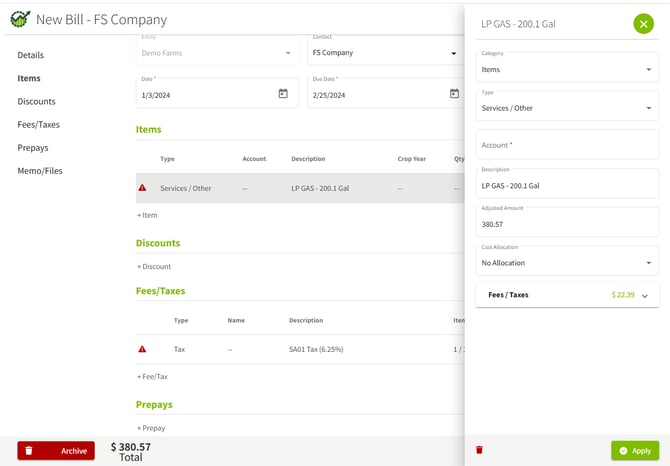Open the Date calendar picker icon
The width and height of the screenshot is (670, 466).
(283, 94)
